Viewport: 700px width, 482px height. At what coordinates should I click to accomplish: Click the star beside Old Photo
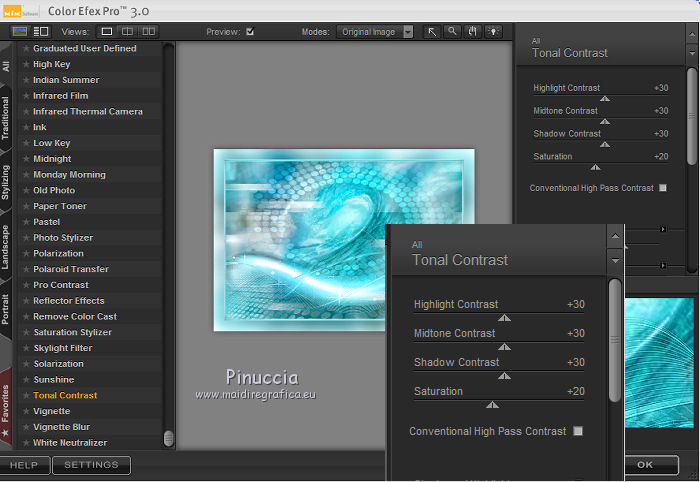pyautogui.click(x=26, y=190)
